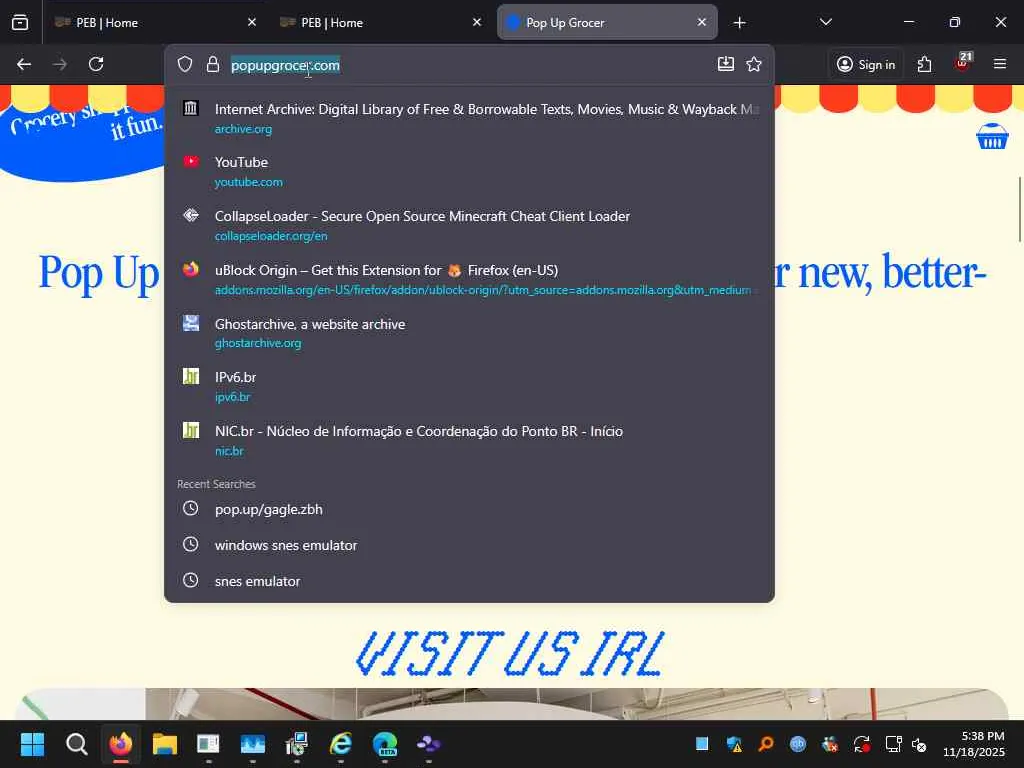Close the second PEB | Home tab
The width and height of the screenshot is (1024, 768).
coord(477,22)
